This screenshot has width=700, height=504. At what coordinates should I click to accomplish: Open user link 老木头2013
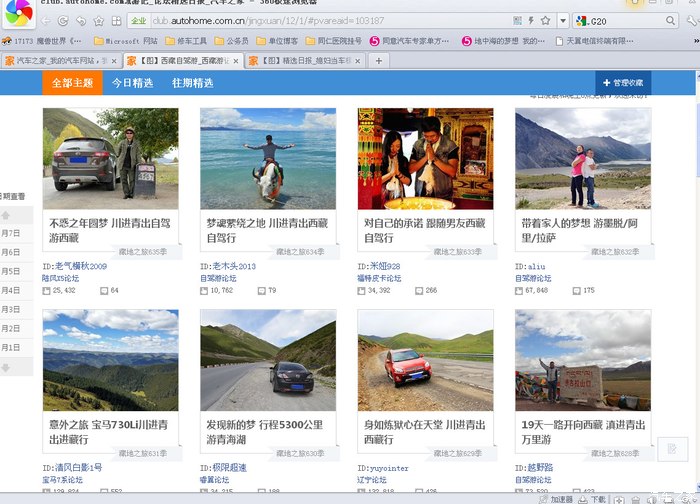[234, 266]
